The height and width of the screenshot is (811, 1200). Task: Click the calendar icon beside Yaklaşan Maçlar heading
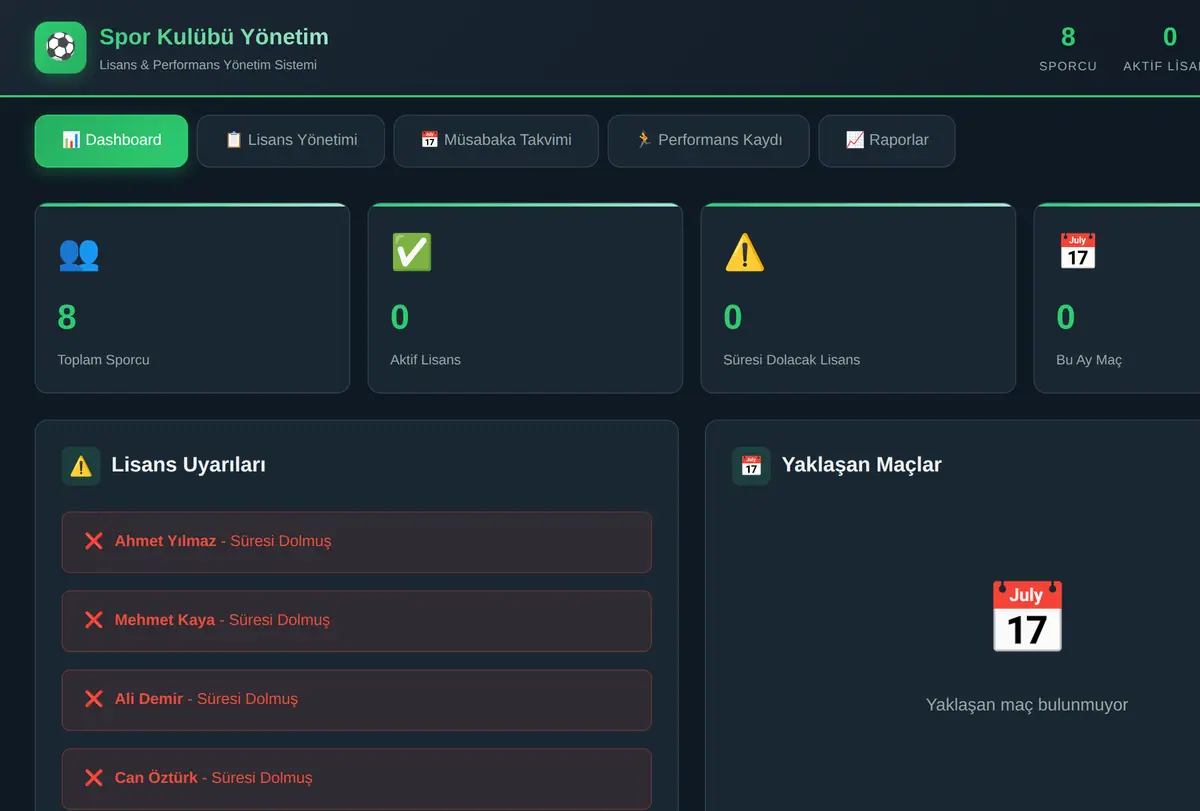(751, 466)
